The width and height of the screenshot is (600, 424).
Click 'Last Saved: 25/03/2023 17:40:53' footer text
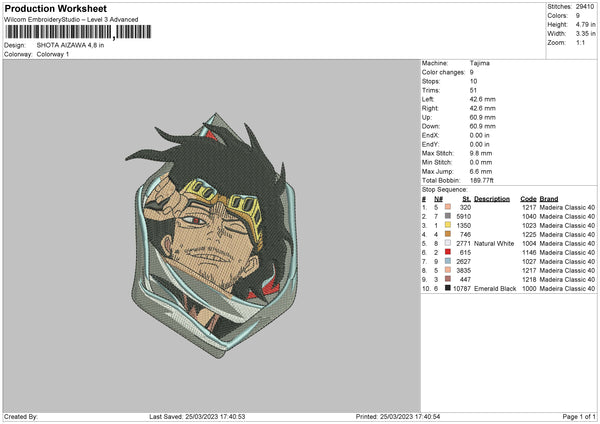197,417
